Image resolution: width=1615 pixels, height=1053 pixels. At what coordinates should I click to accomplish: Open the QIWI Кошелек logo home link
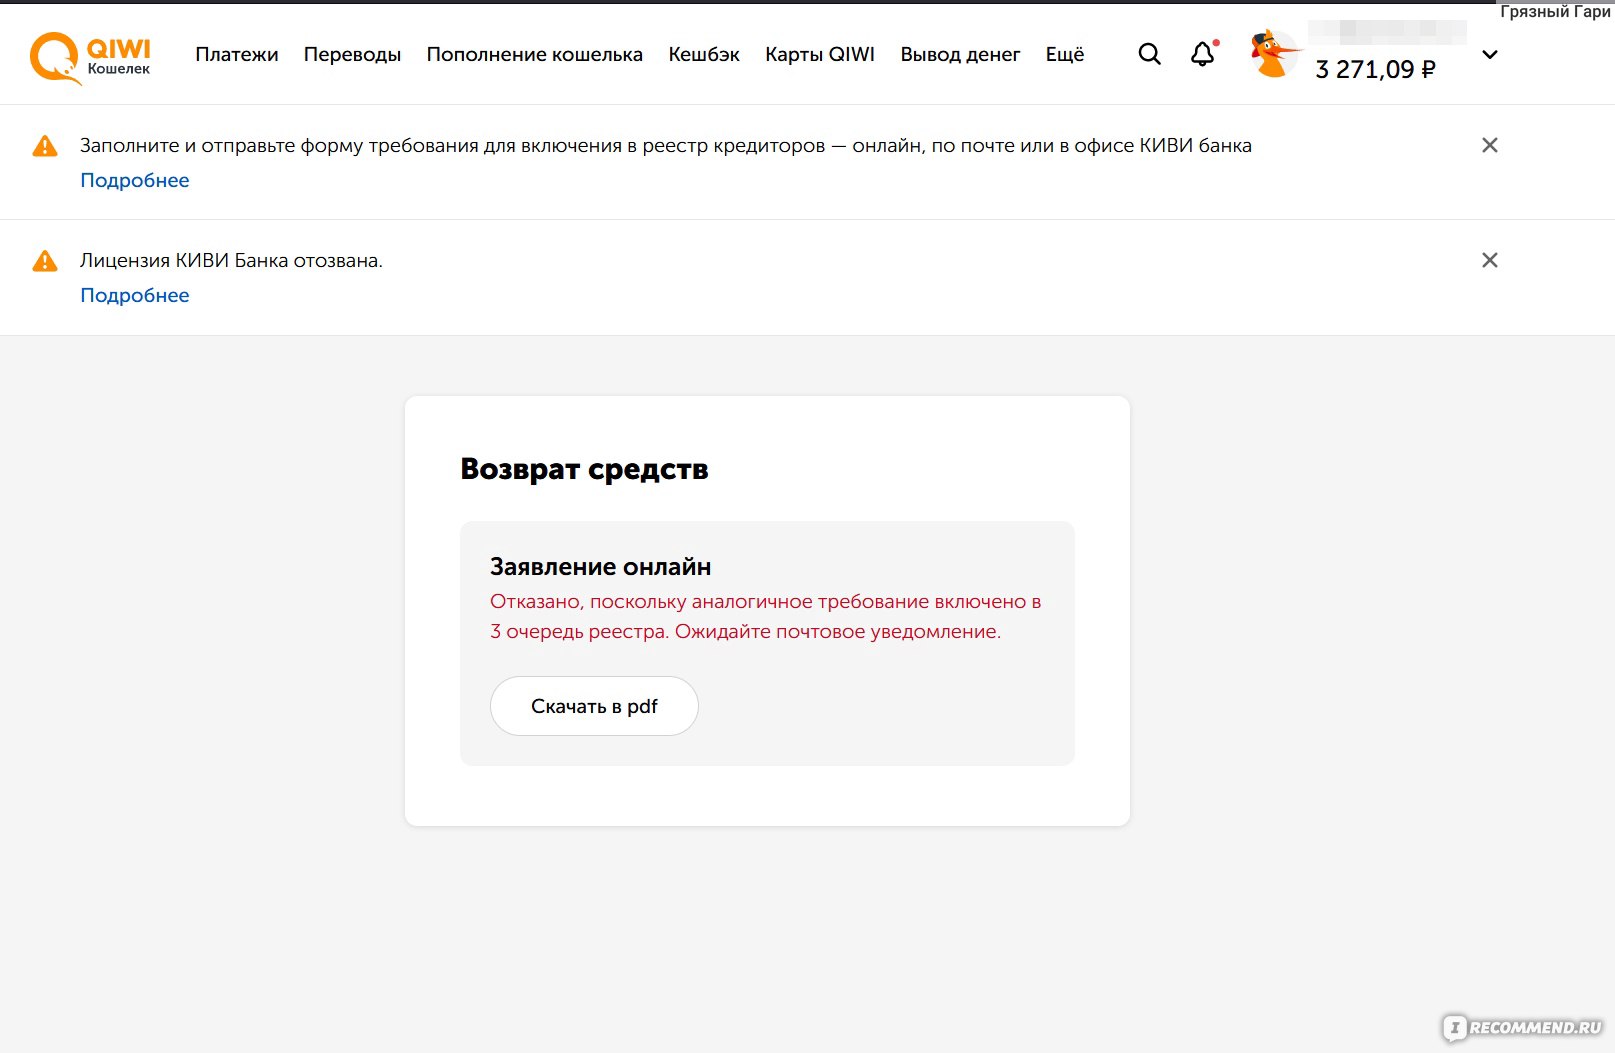(x=90, y=58)
